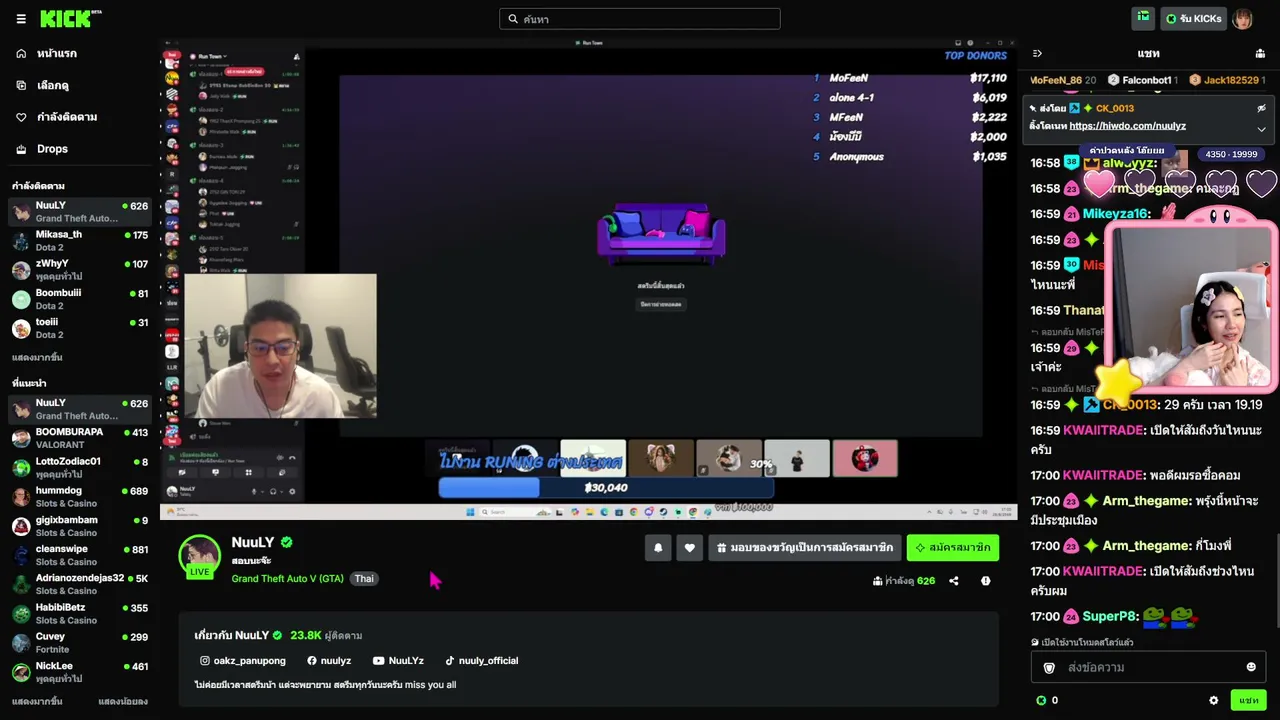Click the Thai language tag
This screenshot has width=1280, height=720.
[x=364, y=578]
